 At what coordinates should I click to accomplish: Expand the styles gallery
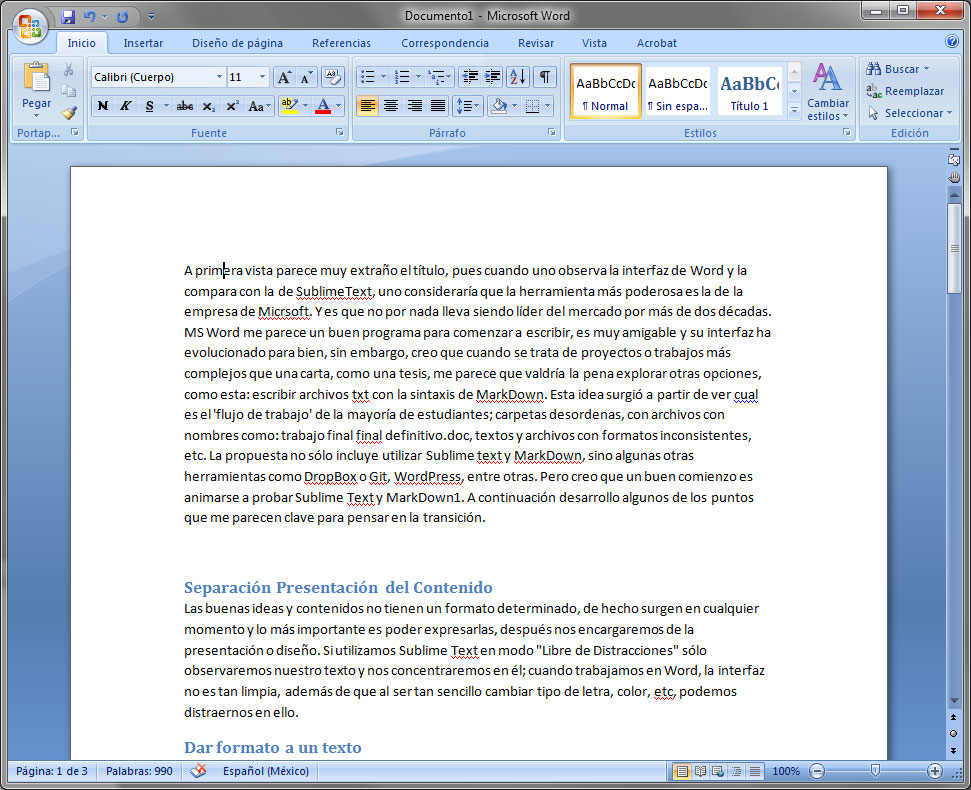(x=795, y=111)
